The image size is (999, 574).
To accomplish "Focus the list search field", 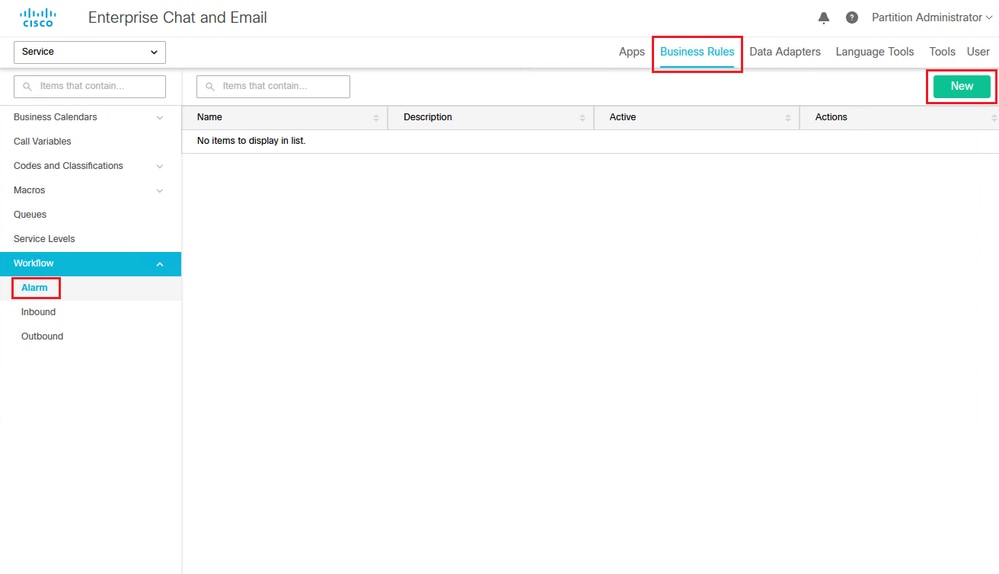I will [273, 86].
